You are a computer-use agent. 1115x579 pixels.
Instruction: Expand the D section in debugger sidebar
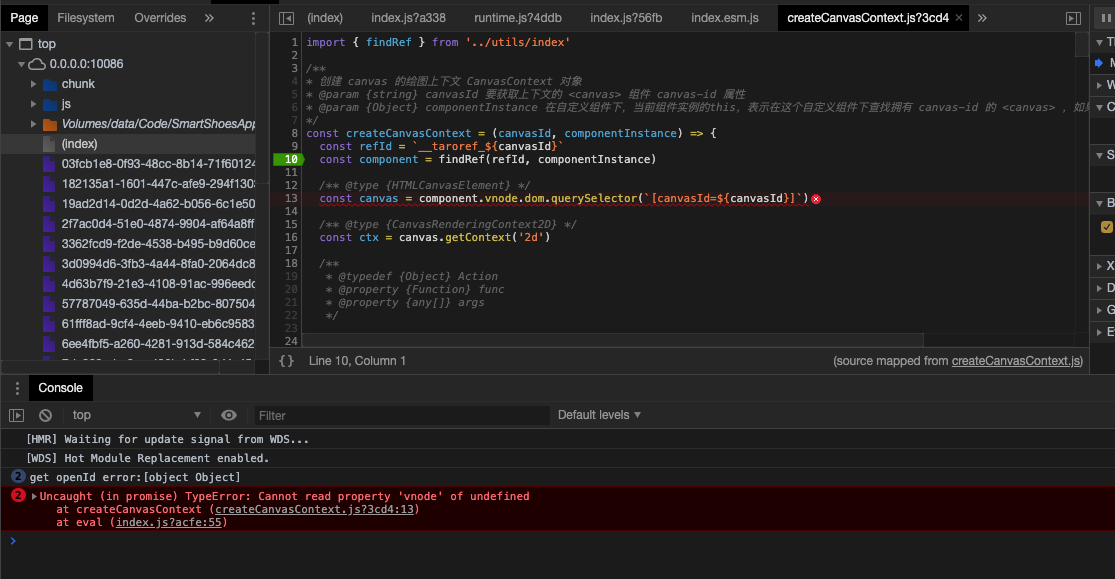(x=1100, y=288)
